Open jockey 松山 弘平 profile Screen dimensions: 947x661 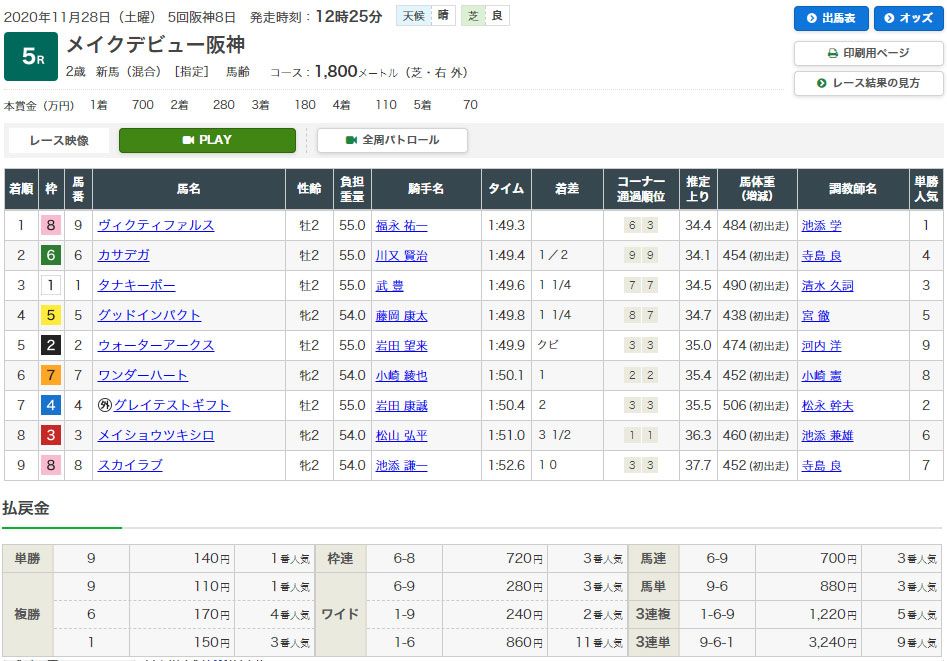pyautogui.click(x=401, y=436)
